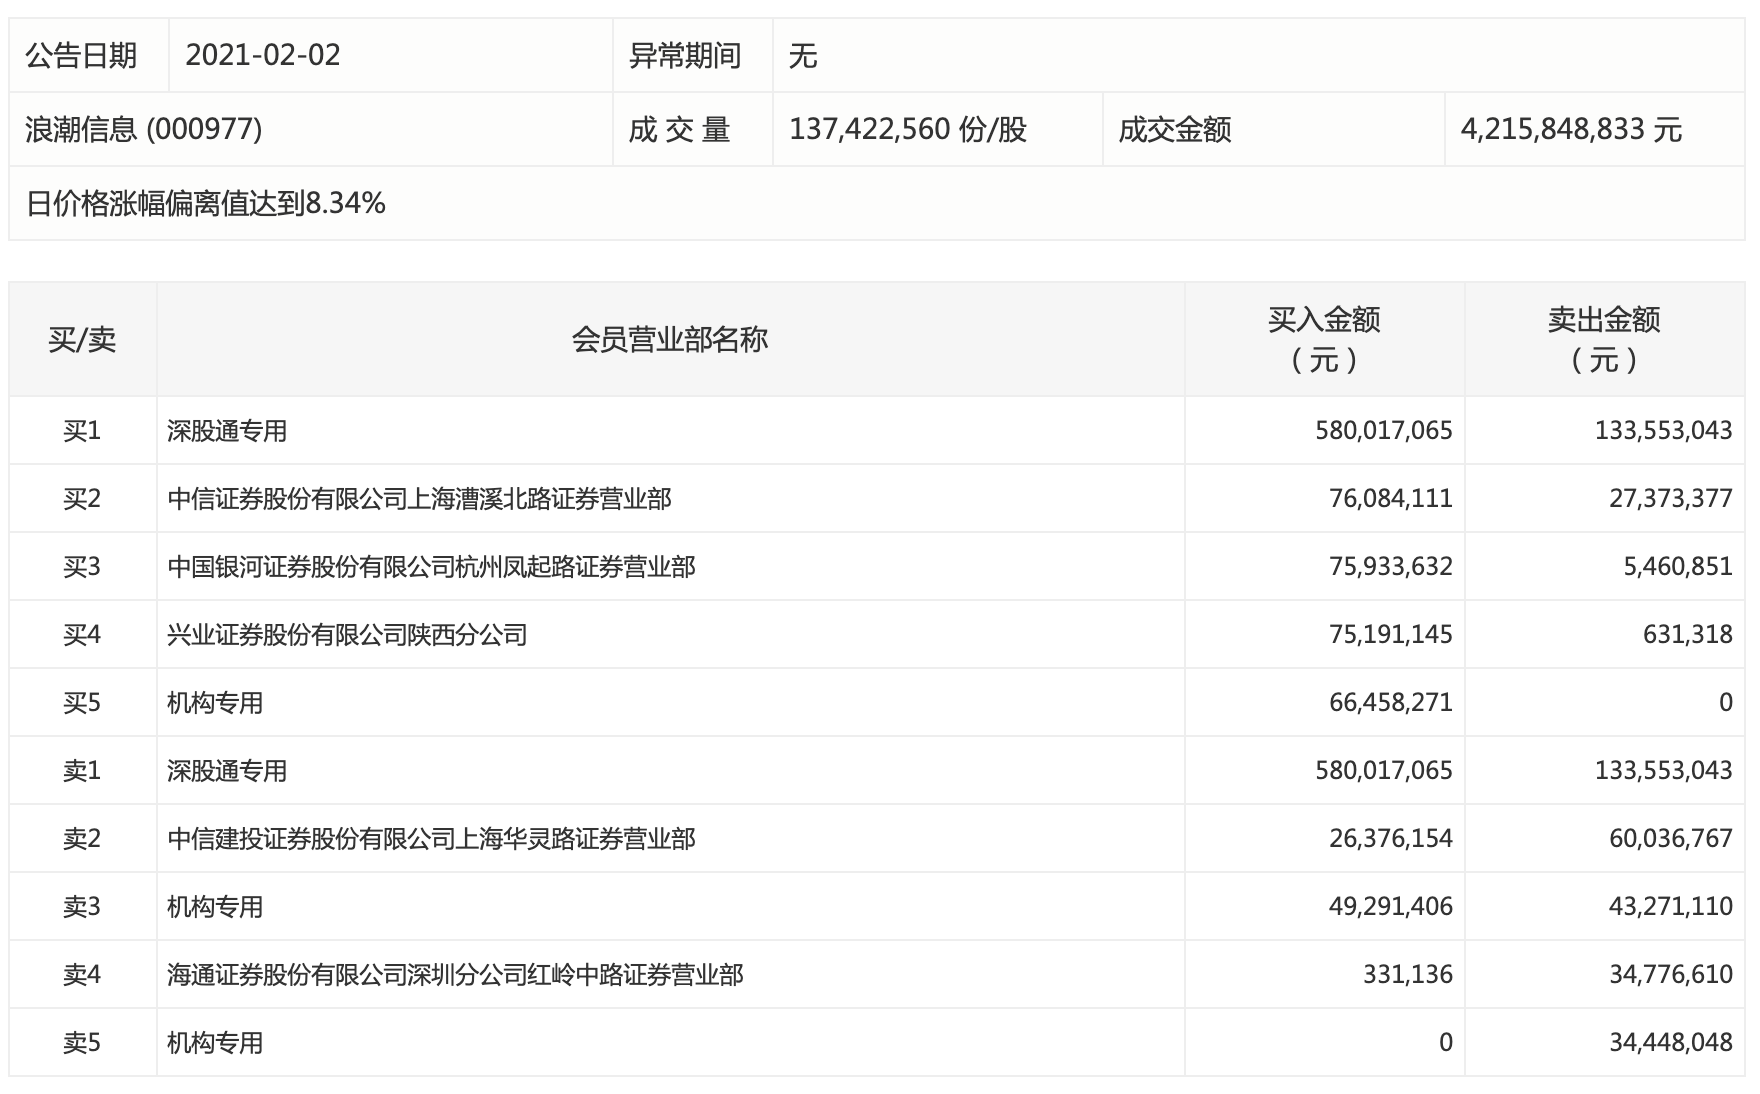The width and height of the screenshot is (1760, 1094).
Task: Click 机构专用 in the 买5 row
Action: (215, 702)
